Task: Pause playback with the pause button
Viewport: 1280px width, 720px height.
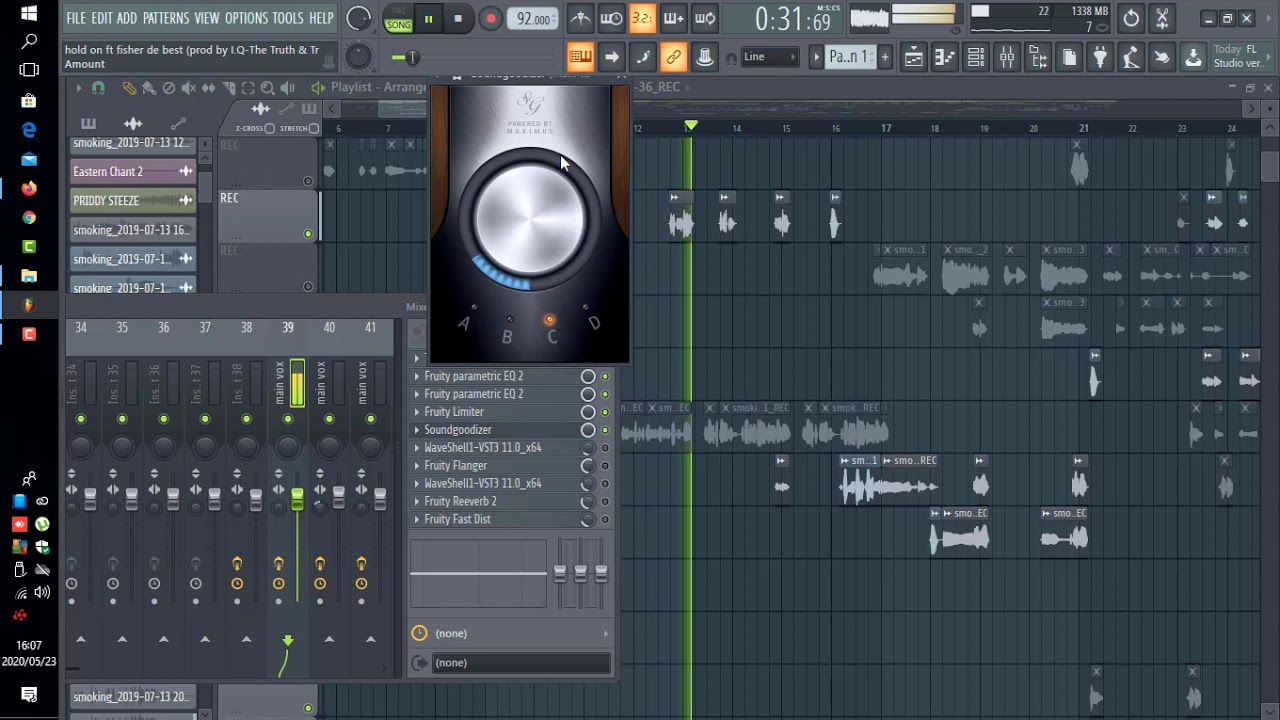Action: point(428,18)
